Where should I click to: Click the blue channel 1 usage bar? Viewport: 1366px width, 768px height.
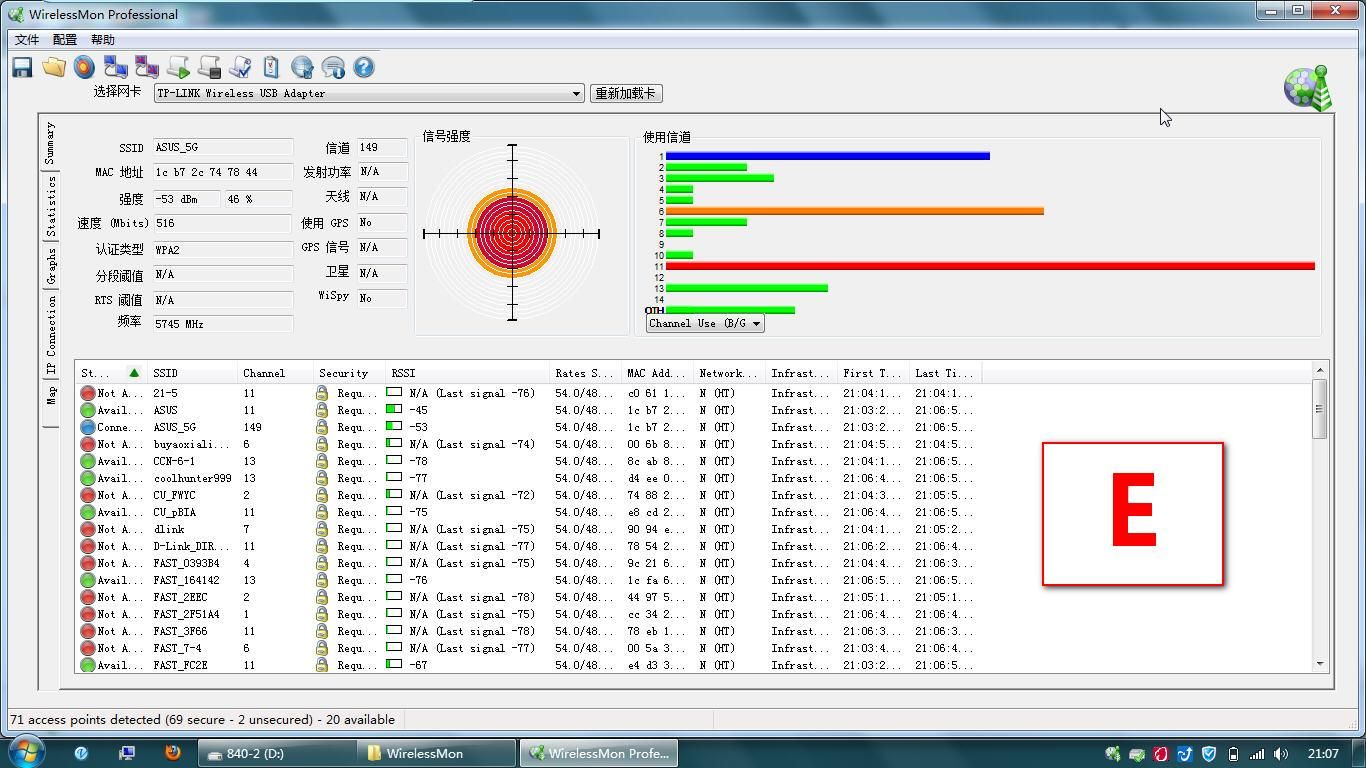coord(827,156)
